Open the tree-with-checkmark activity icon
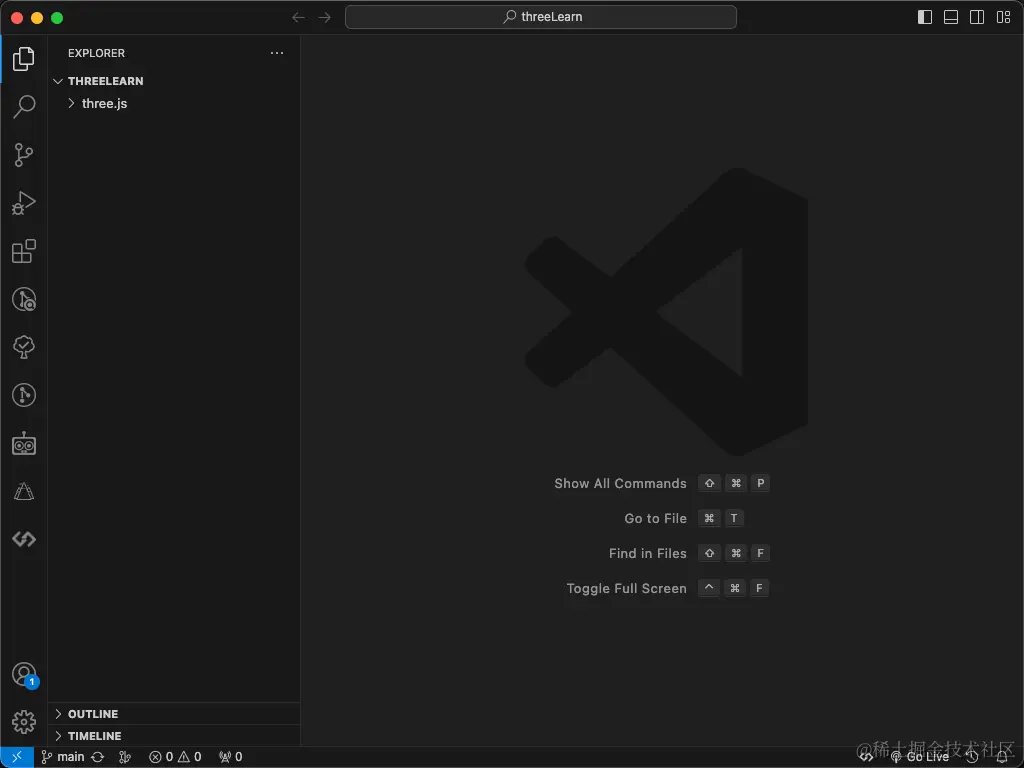 click(x=24, y=347)
